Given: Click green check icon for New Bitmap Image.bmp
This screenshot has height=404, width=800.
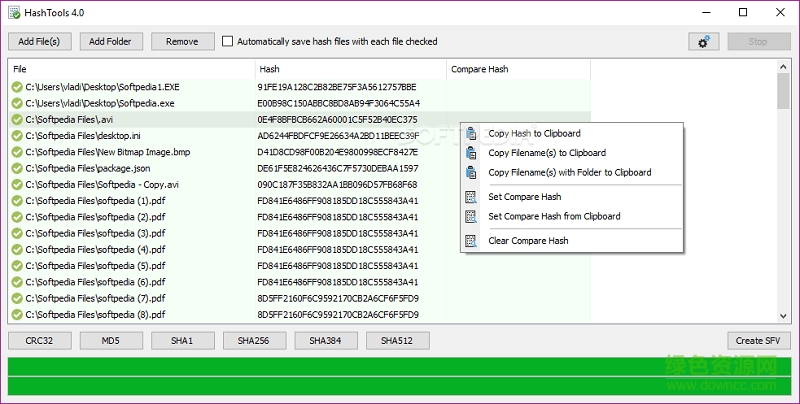Looking at the screenshot, I should click(x=17, y=152).
